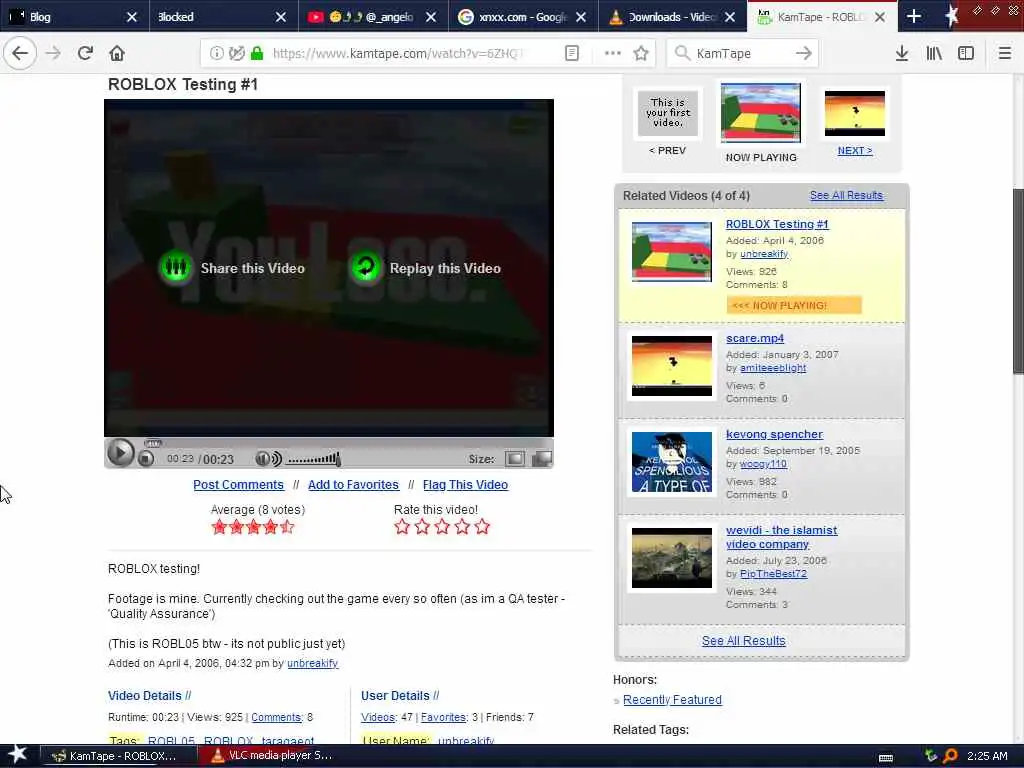1024x768 pixels.
Task: Select the normal video size icon
Action: tap(515, 459)
